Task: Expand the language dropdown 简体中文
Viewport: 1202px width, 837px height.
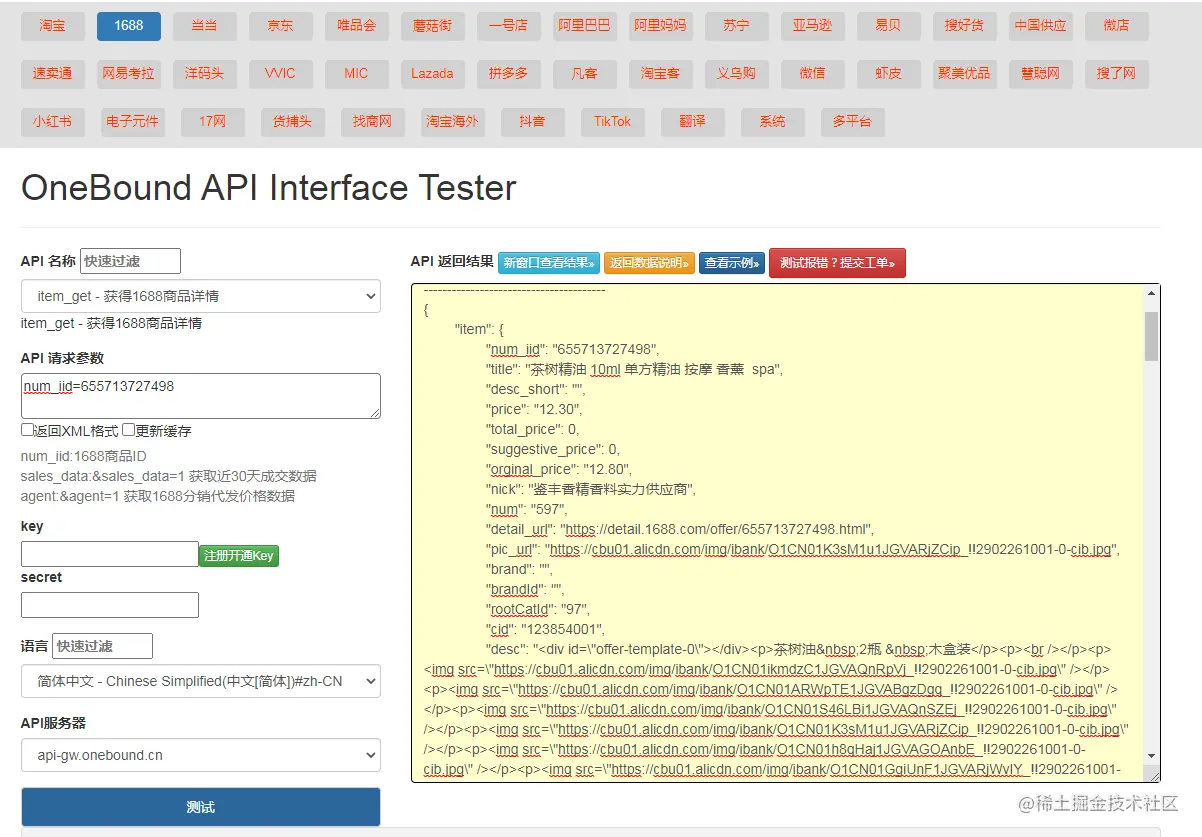Action: (200, 681)
